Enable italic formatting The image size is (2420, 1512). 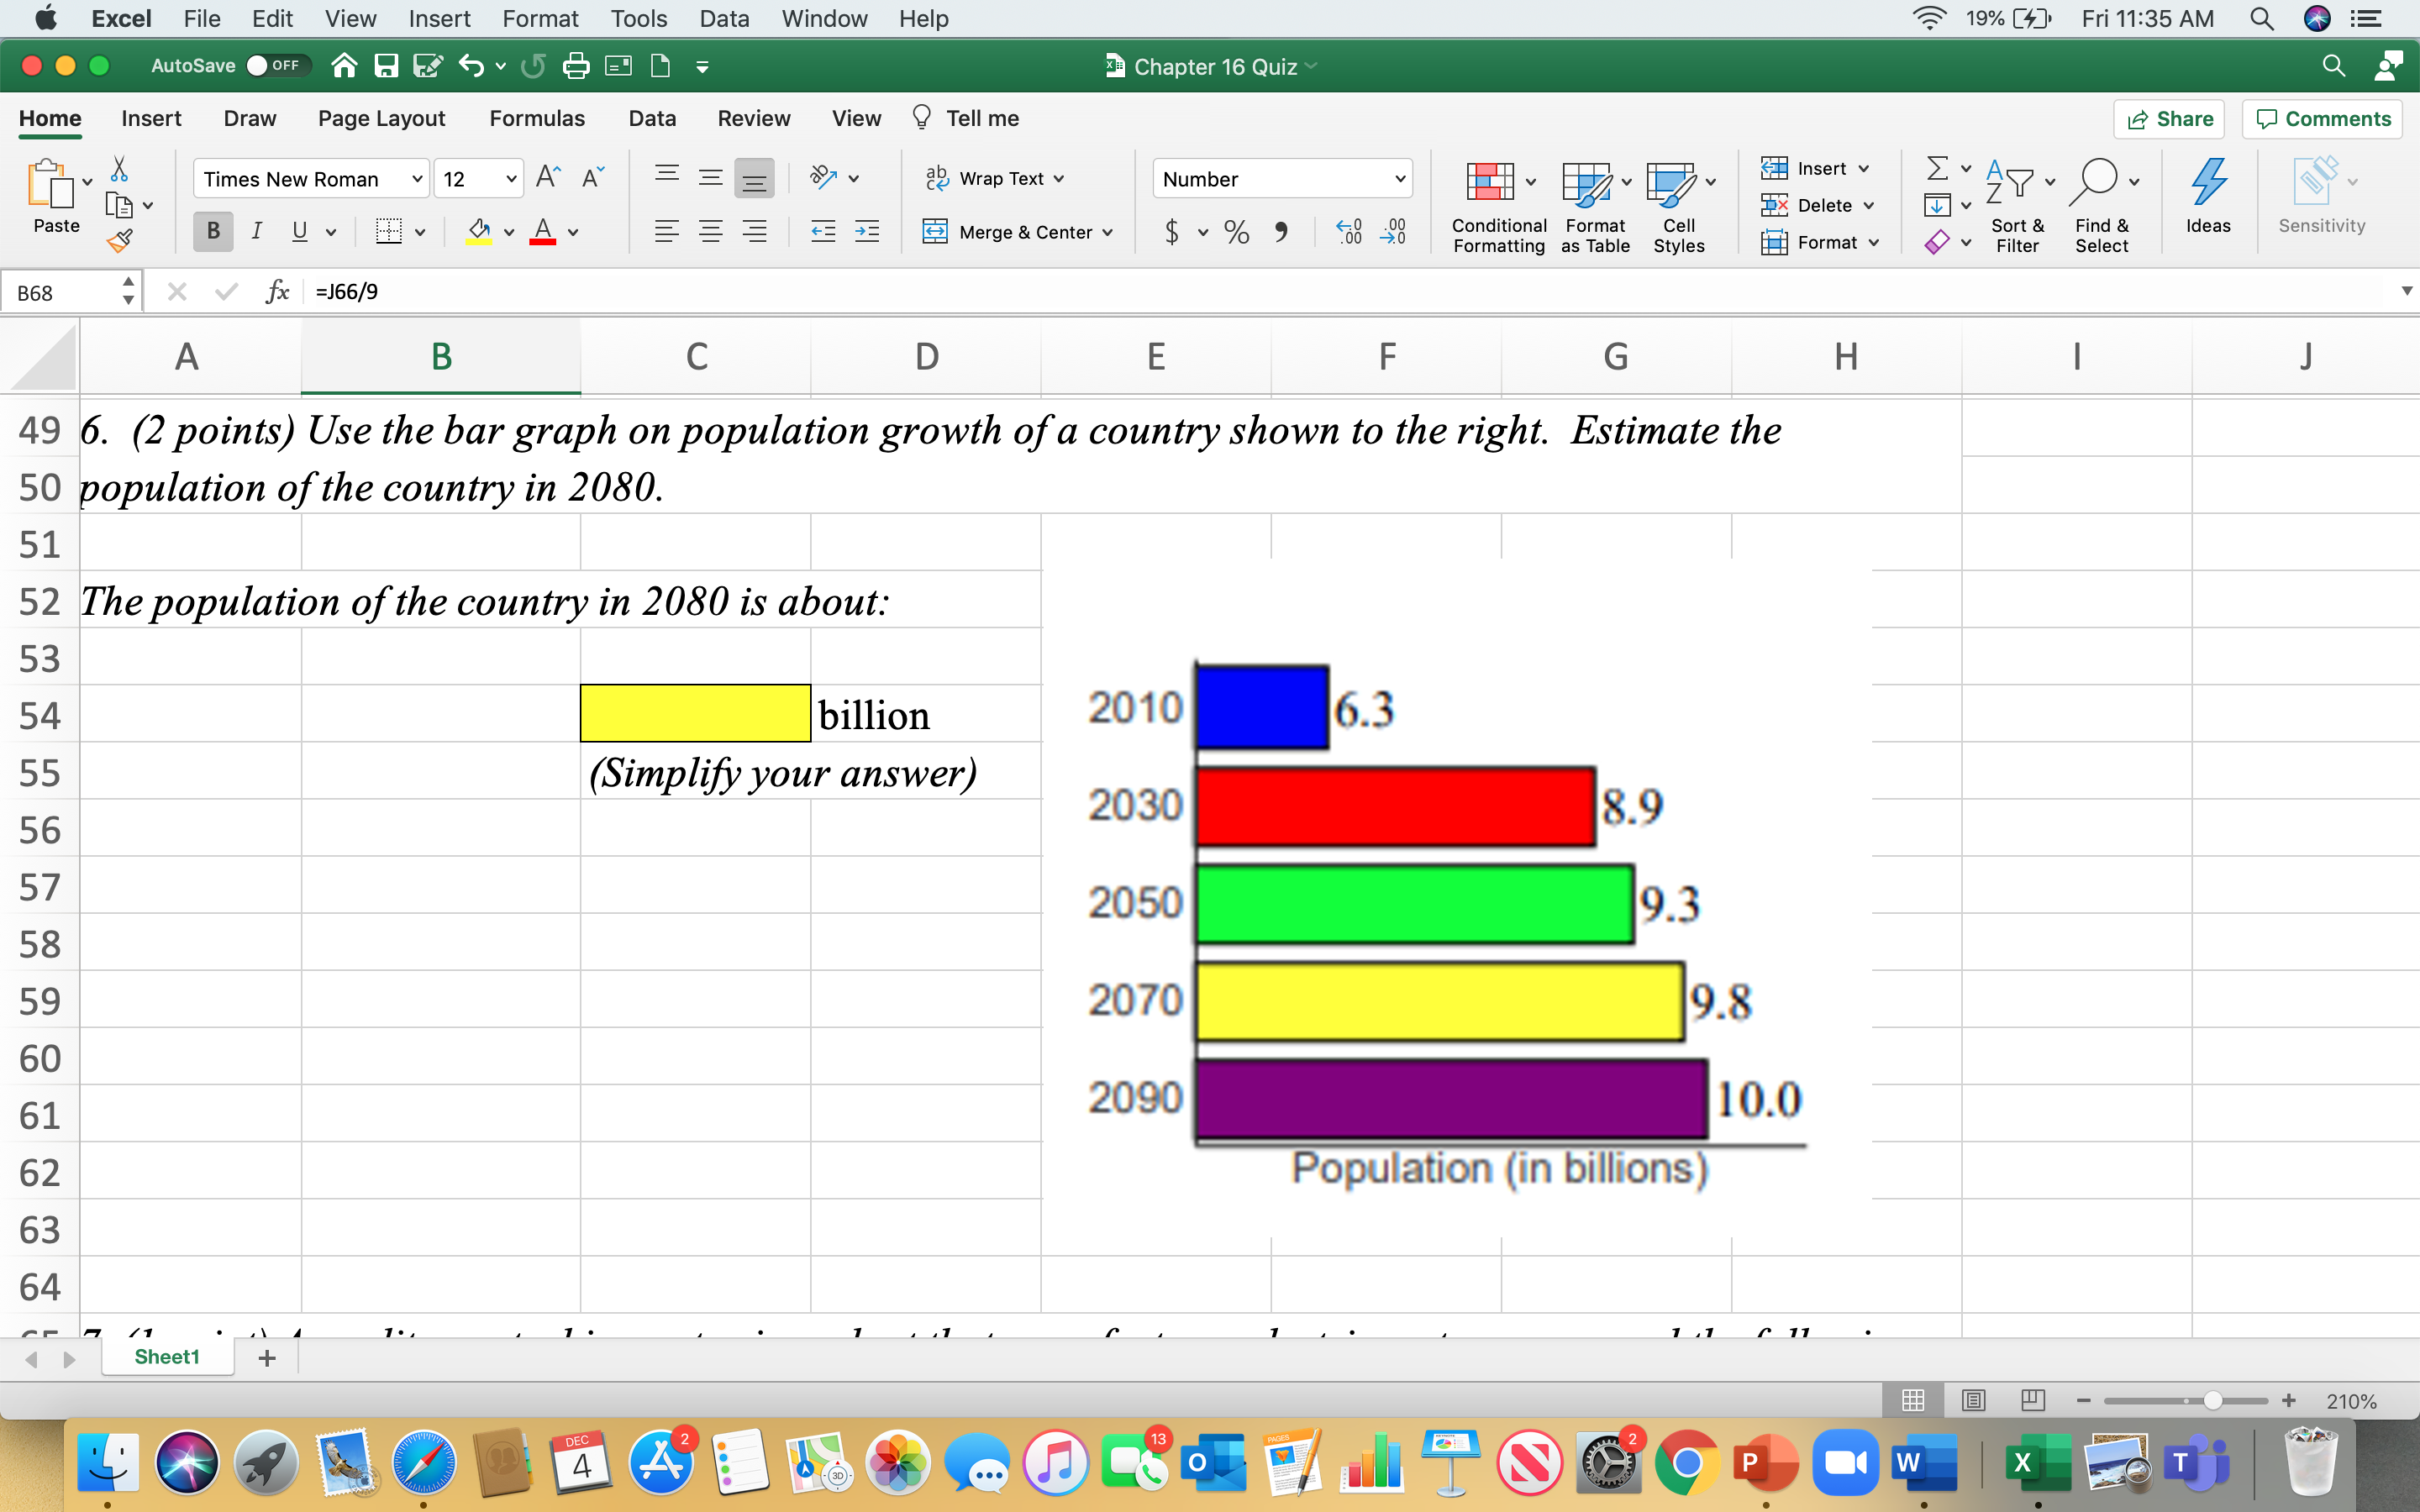257,231
